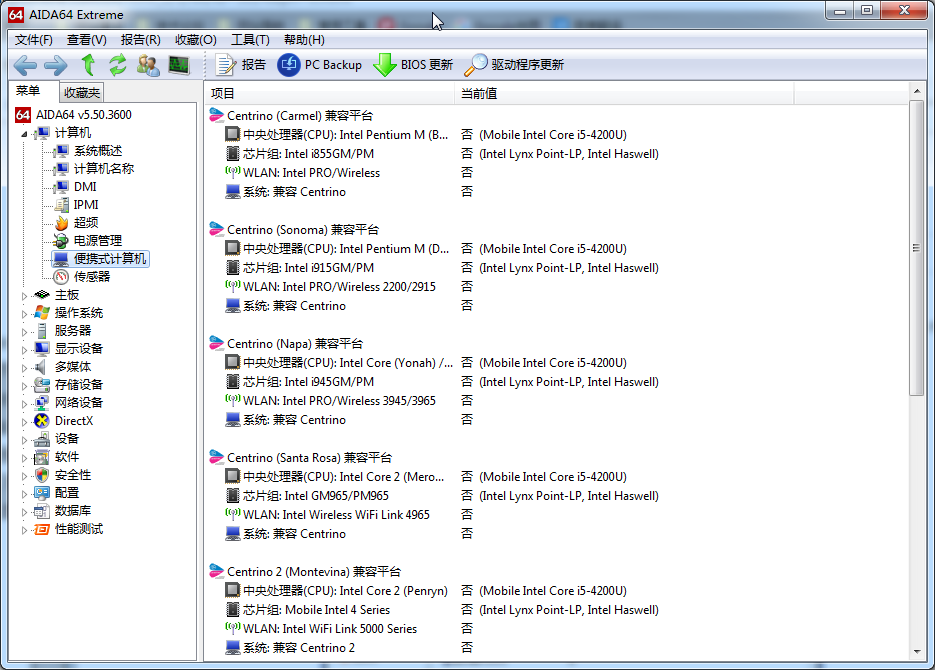Viewport: 935px width, 670px height.
Task: Open the 报告(R) menu
Action: (x=141, y=40)
